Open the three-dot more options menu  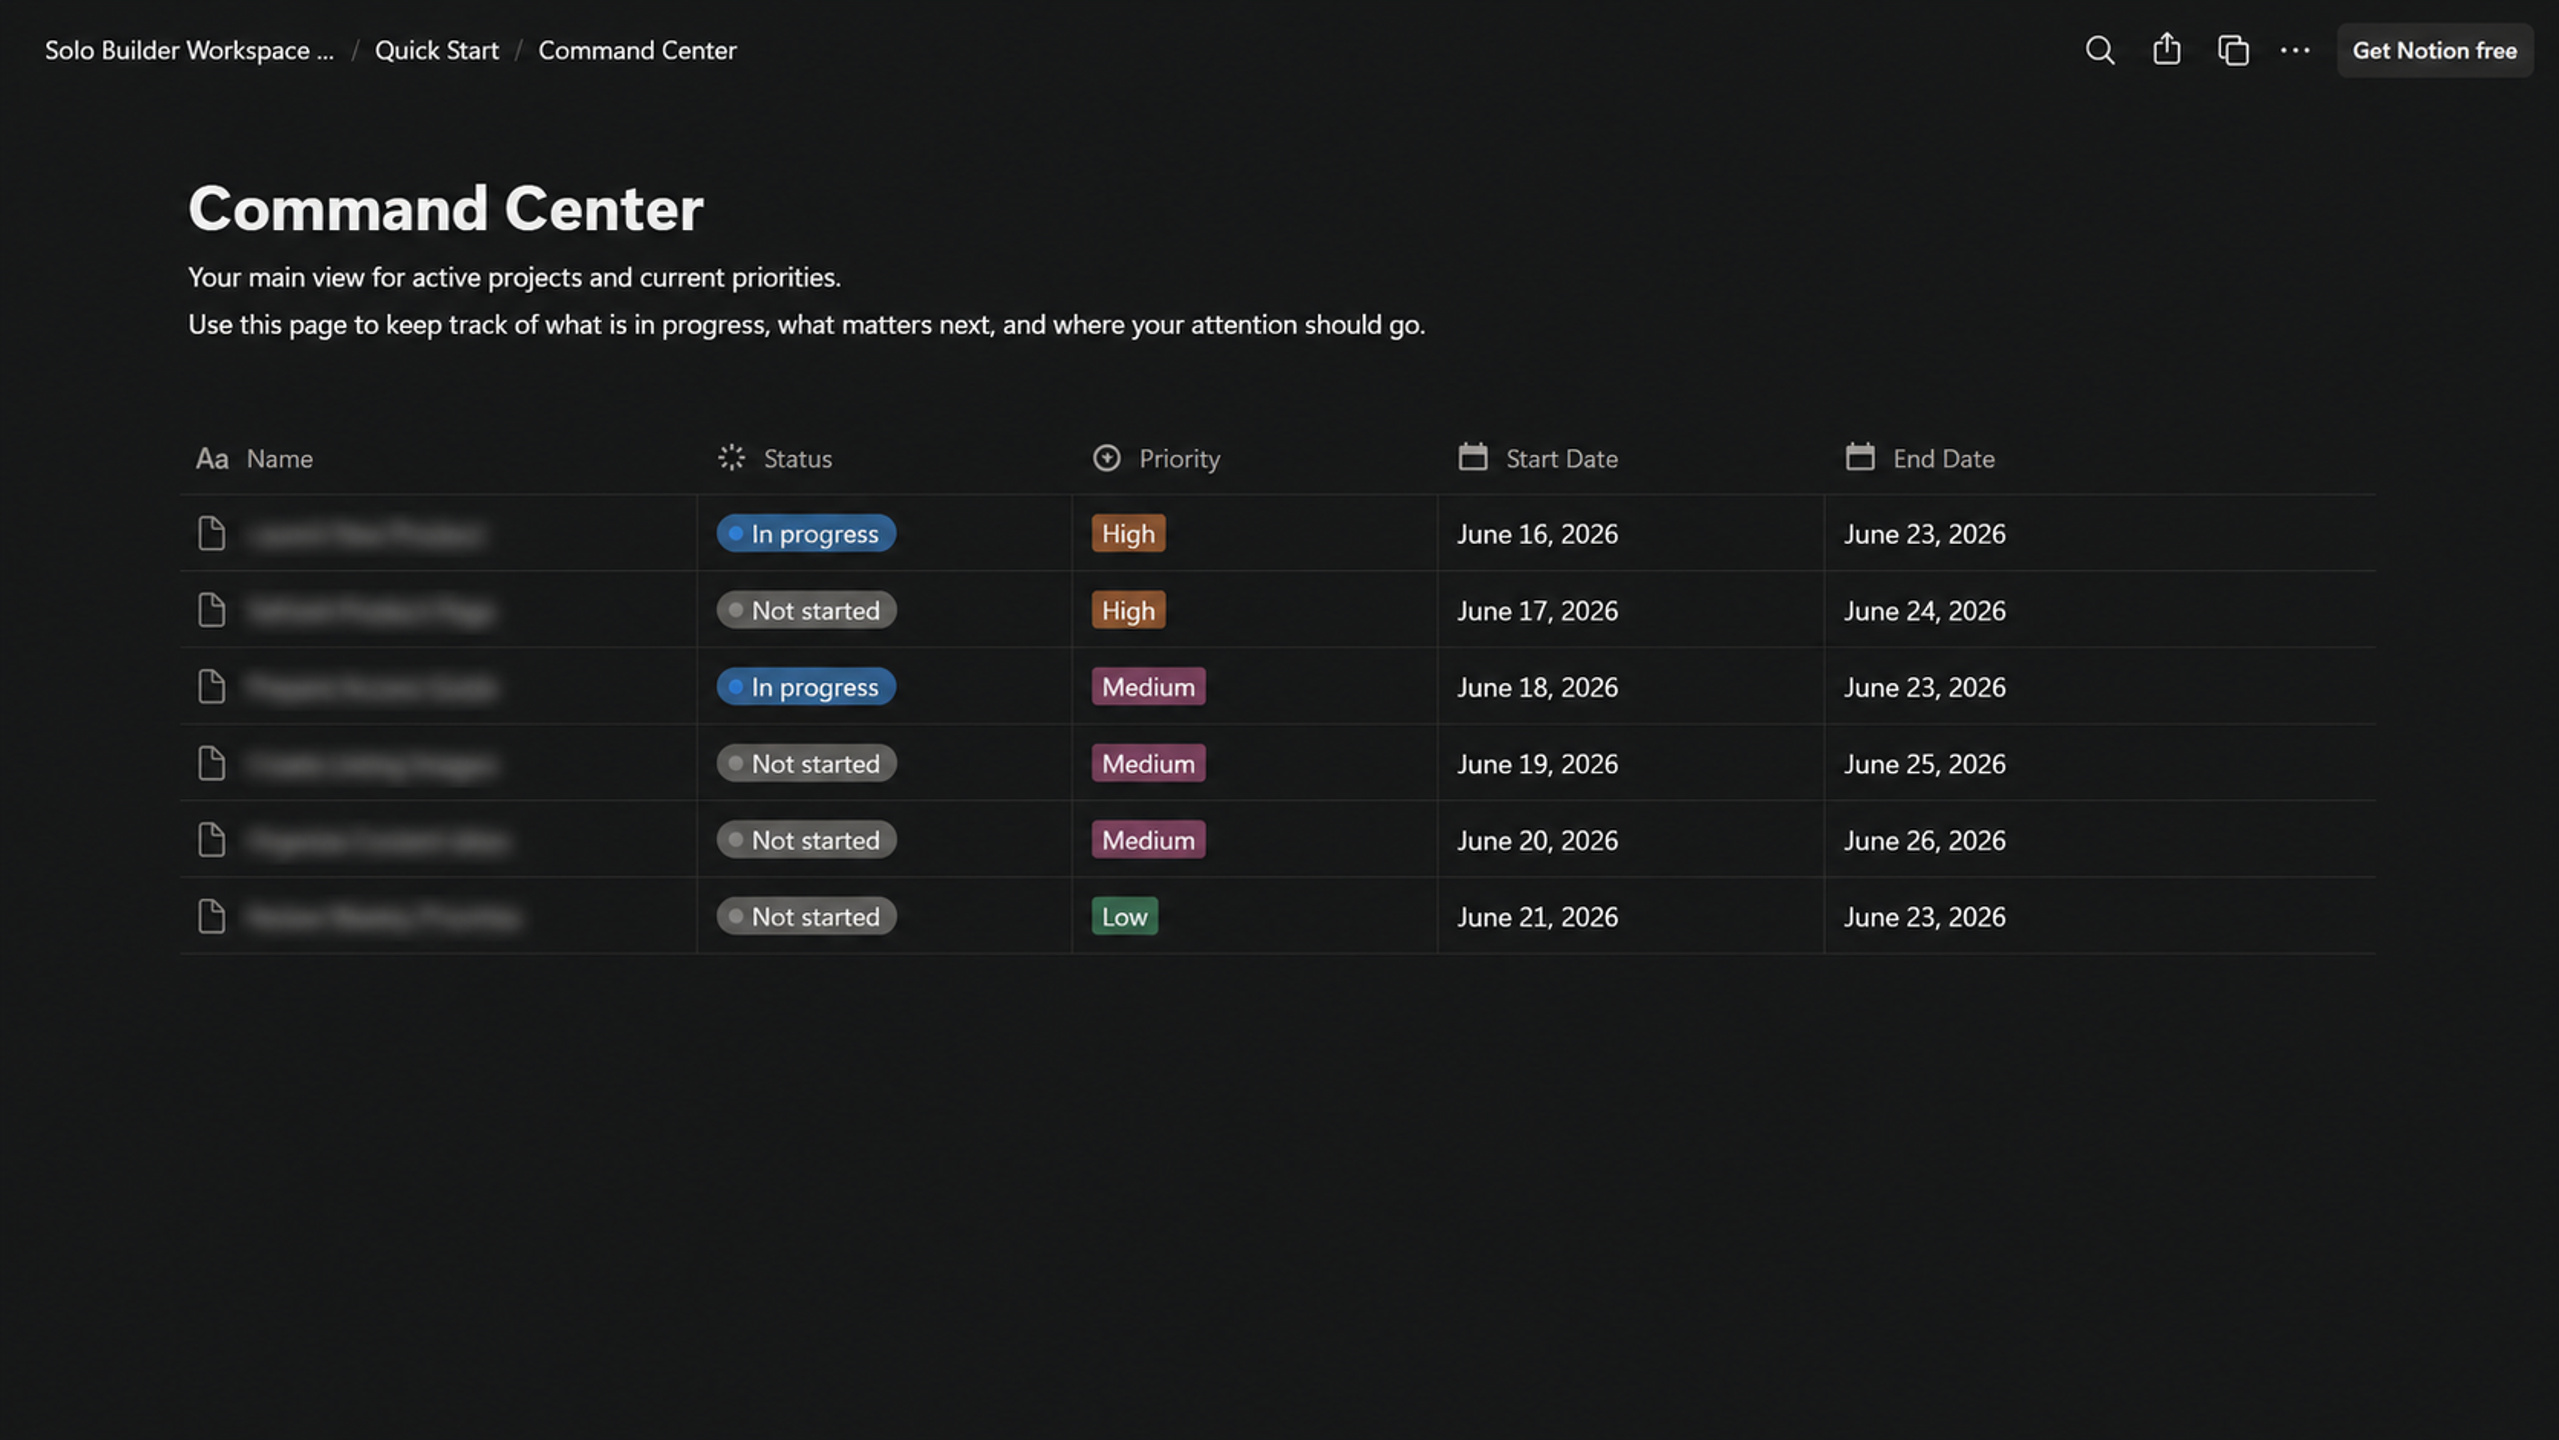[x=2295, y=50]
